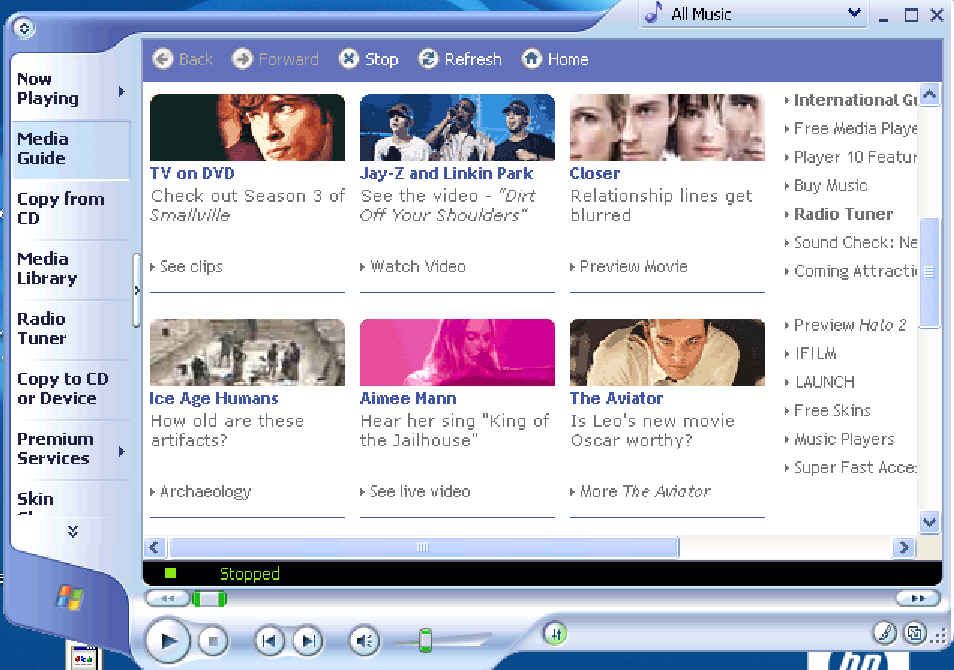Expand the Premium Services arrow menu
Viewport: 954px width, 670px height.
click(x=122, y=452)
